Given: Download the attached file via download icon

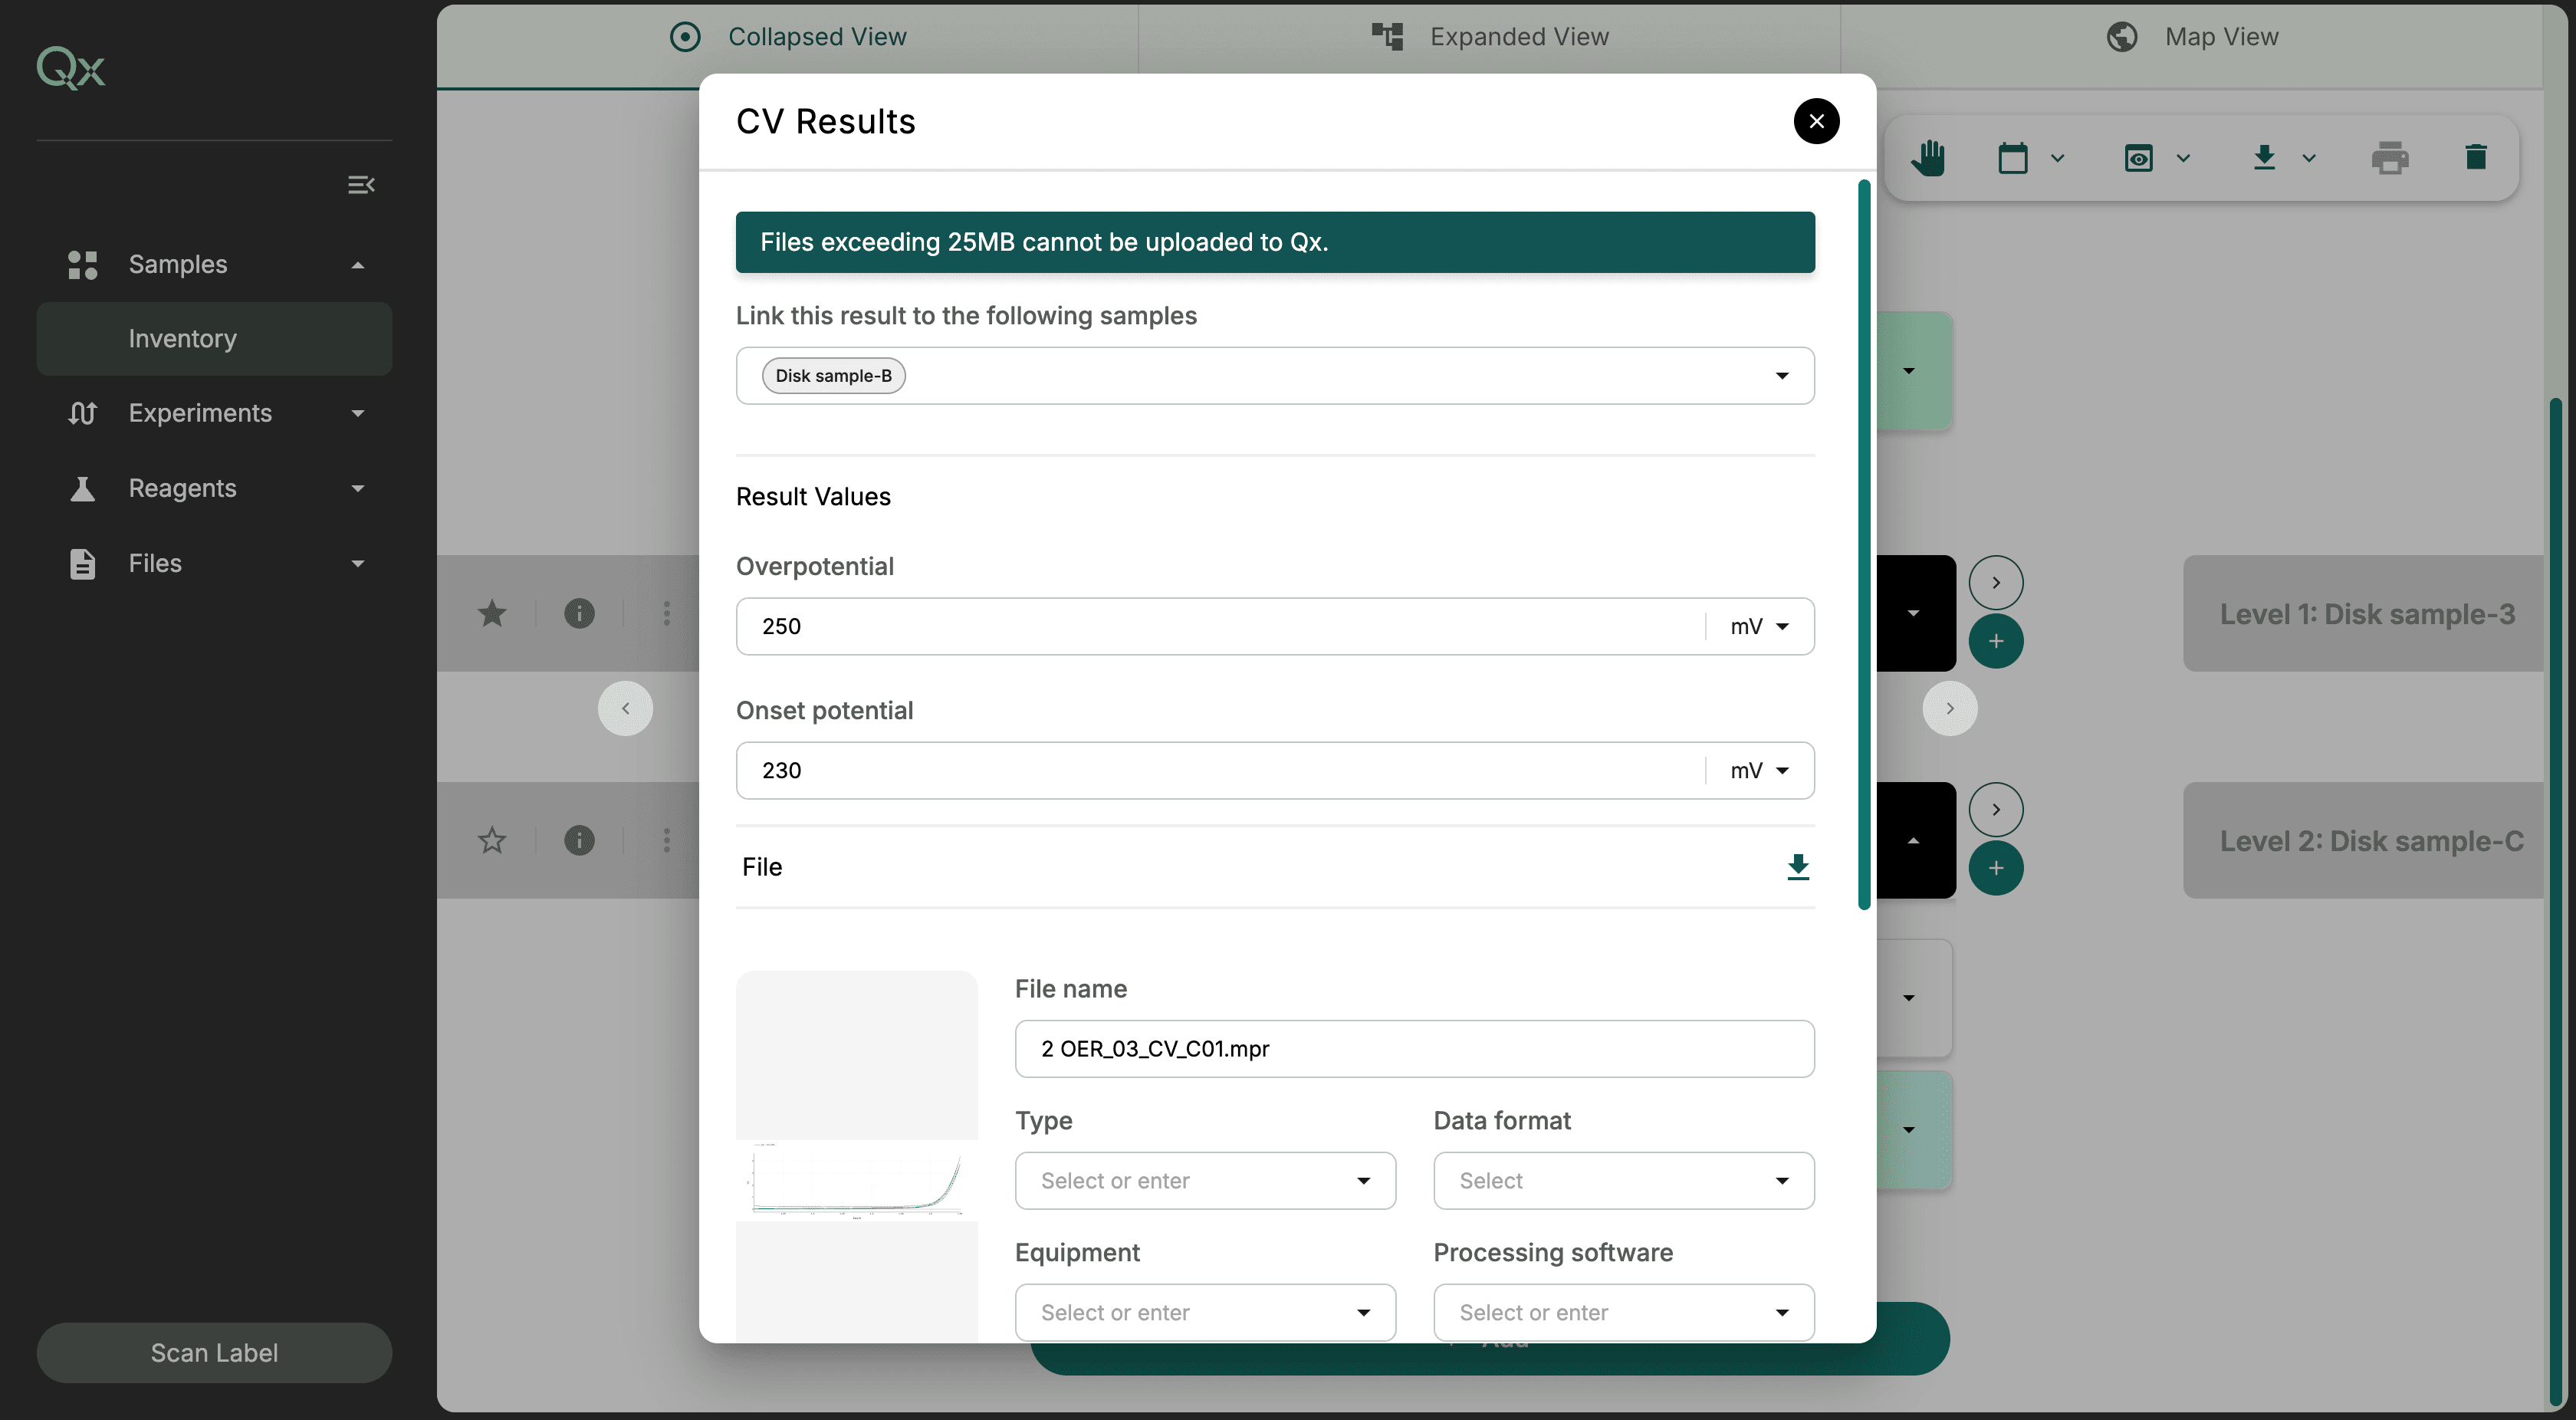Looking at the screenshot, I should click(x=1797, y=866).
